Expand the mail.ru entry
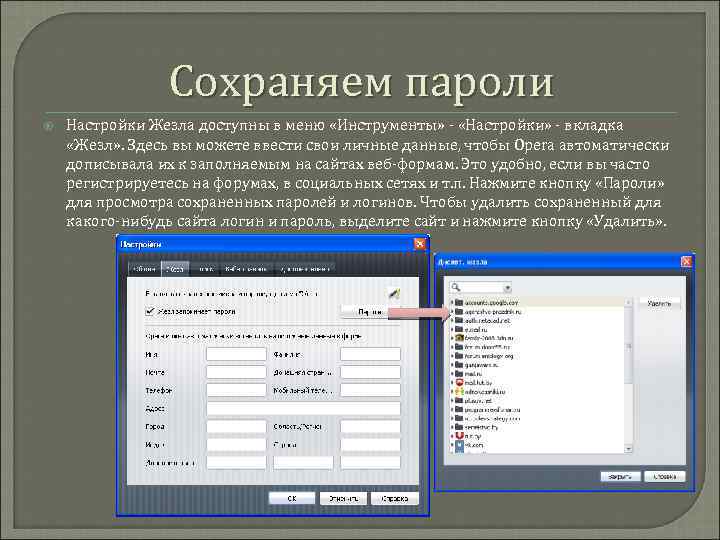This screenshot has width=720, height=540. [x=452, y=374]
